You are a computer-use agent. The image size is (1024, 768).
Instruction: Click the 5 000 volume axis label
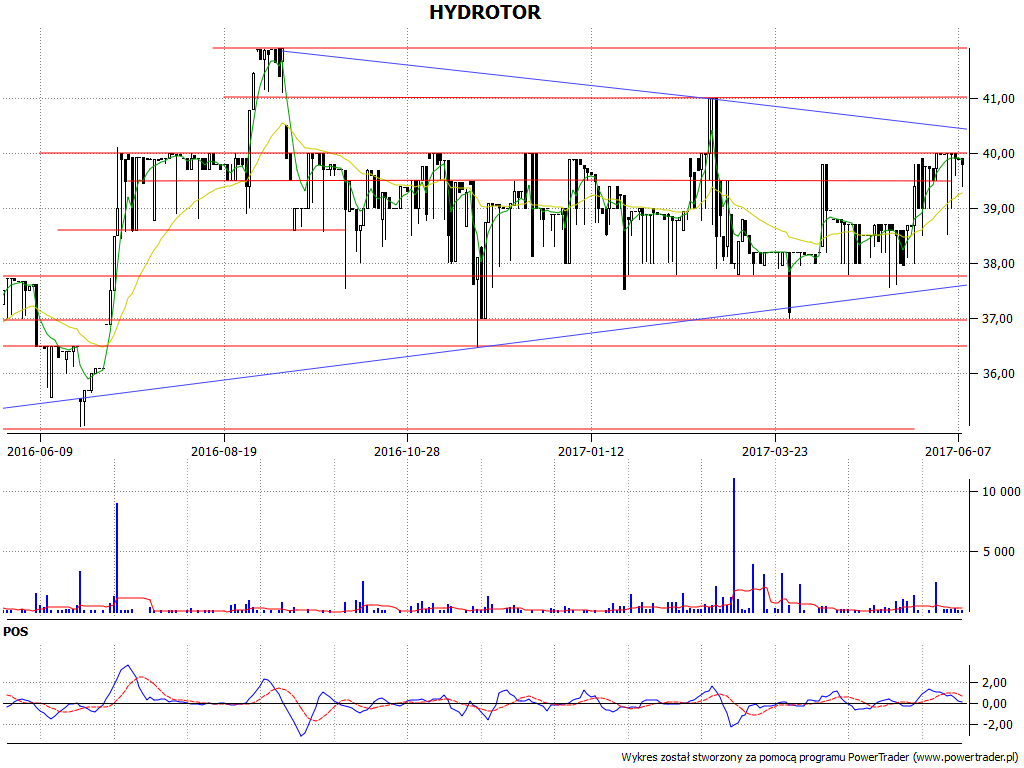(x=999, y=552)
